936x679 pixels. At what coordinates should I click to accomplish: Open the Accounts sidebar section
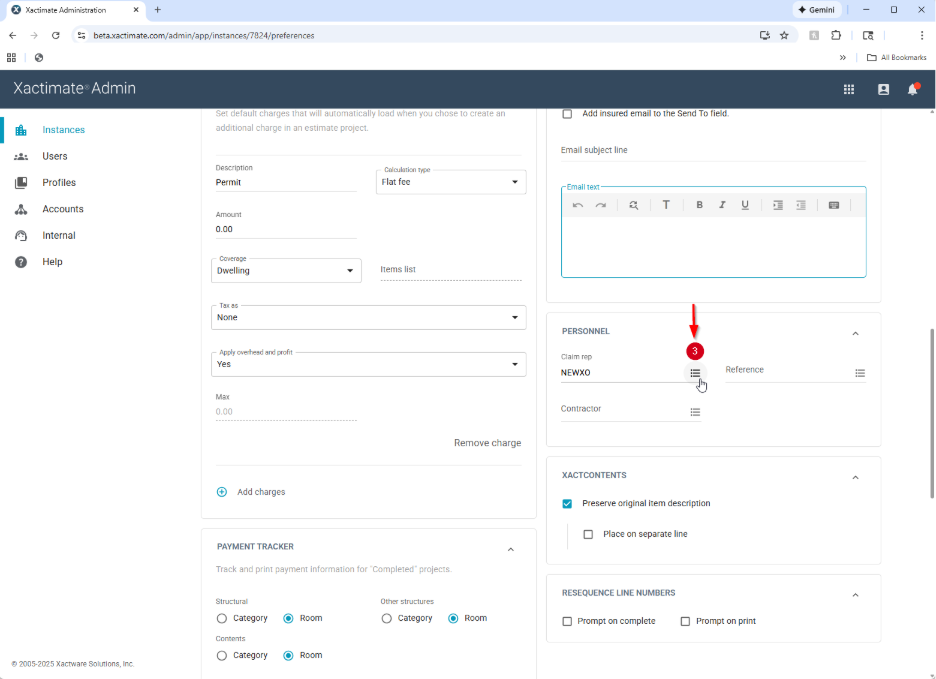pos(63,209)
